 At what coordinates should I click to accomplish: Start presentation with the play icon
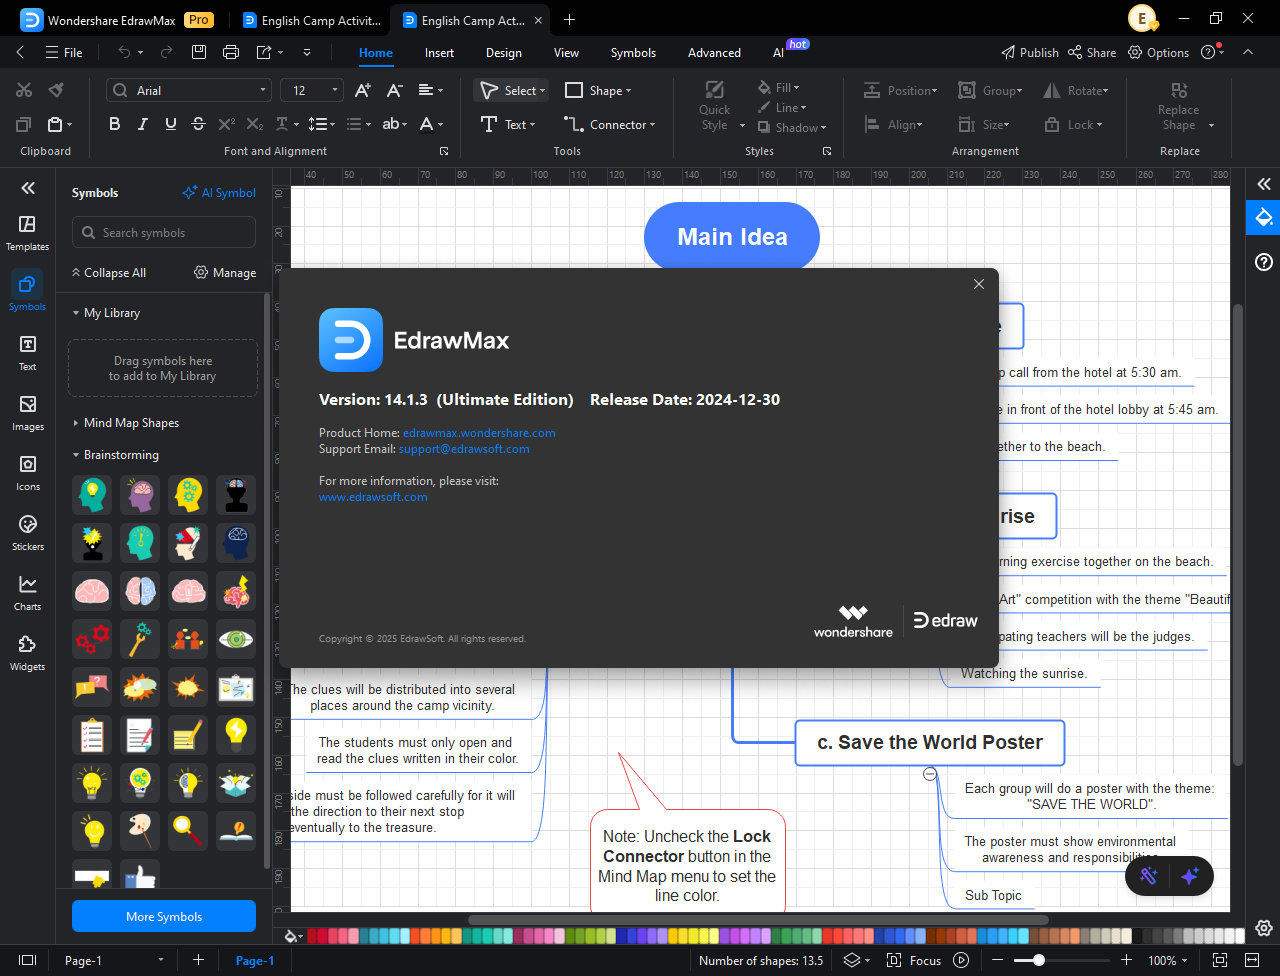[x=961, y=960]
